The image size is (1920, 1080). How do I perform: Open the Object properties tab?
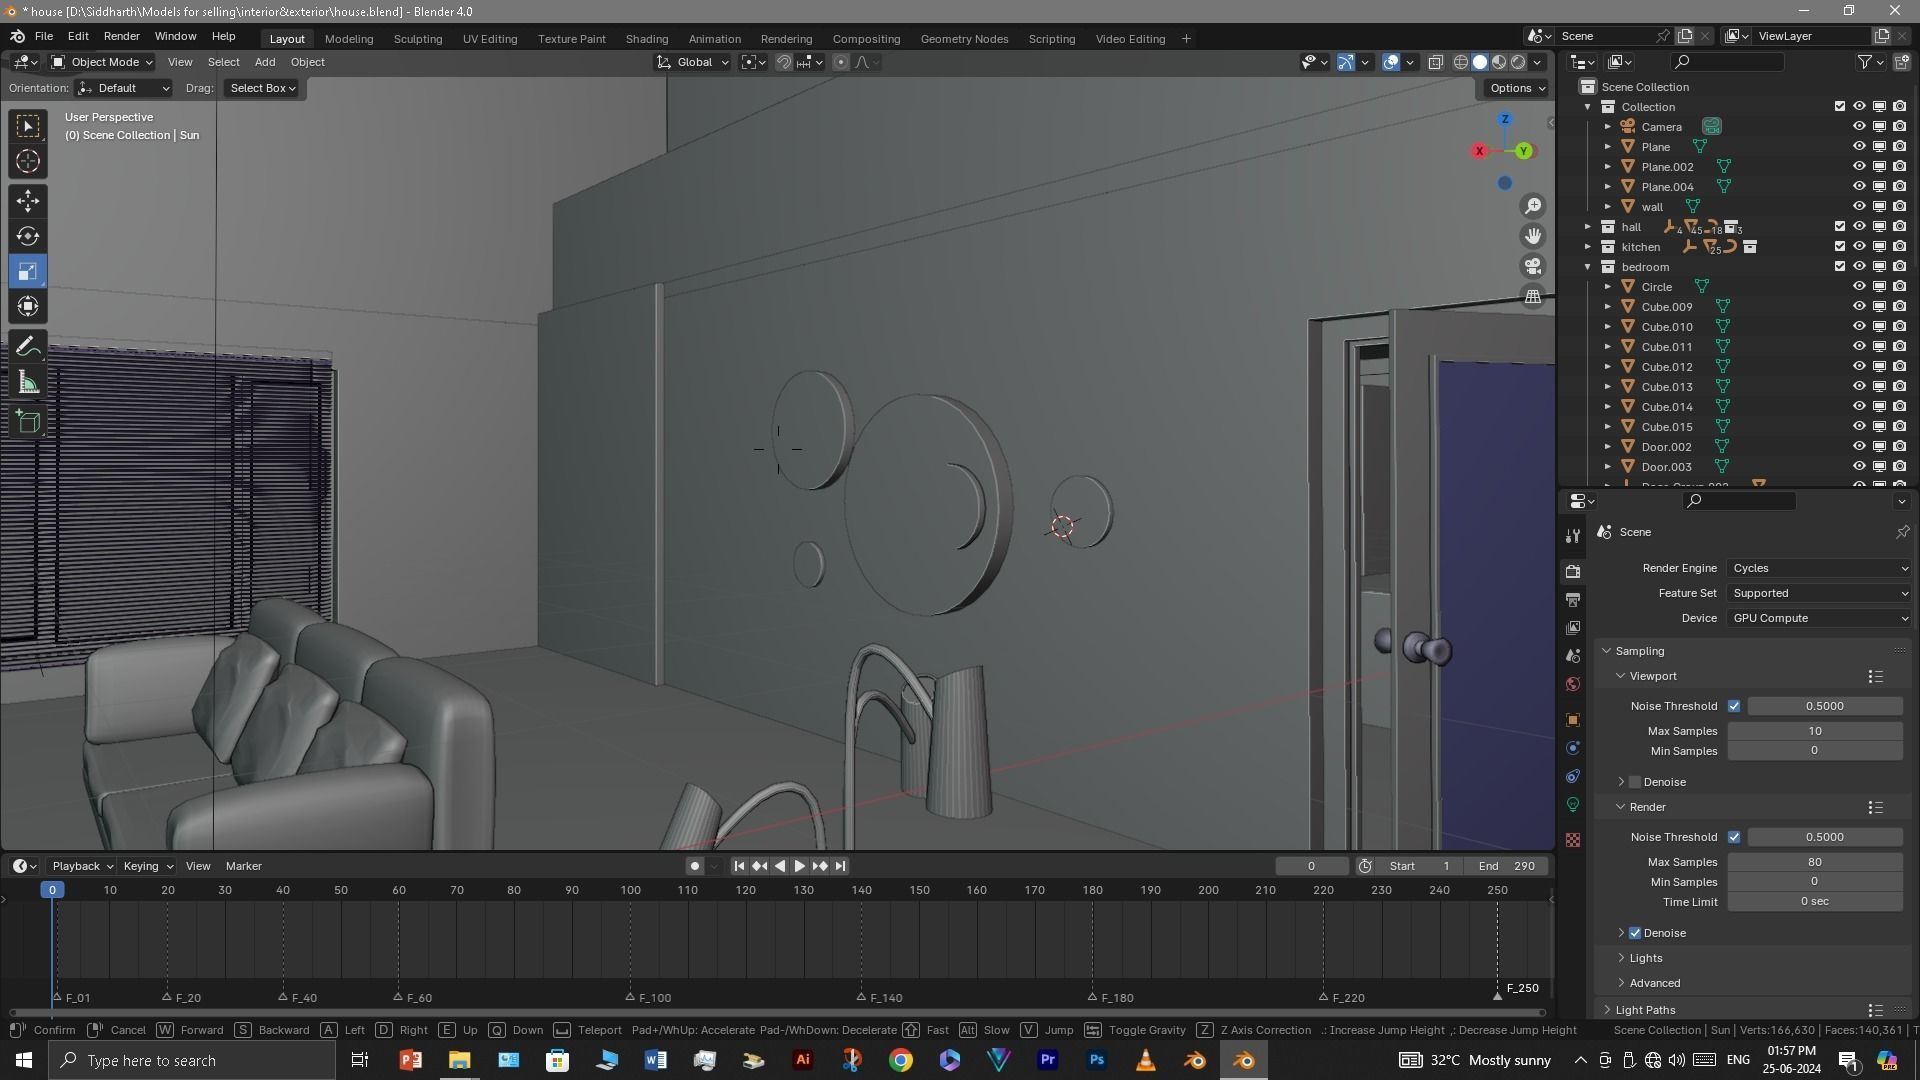tap(1573, 720)
